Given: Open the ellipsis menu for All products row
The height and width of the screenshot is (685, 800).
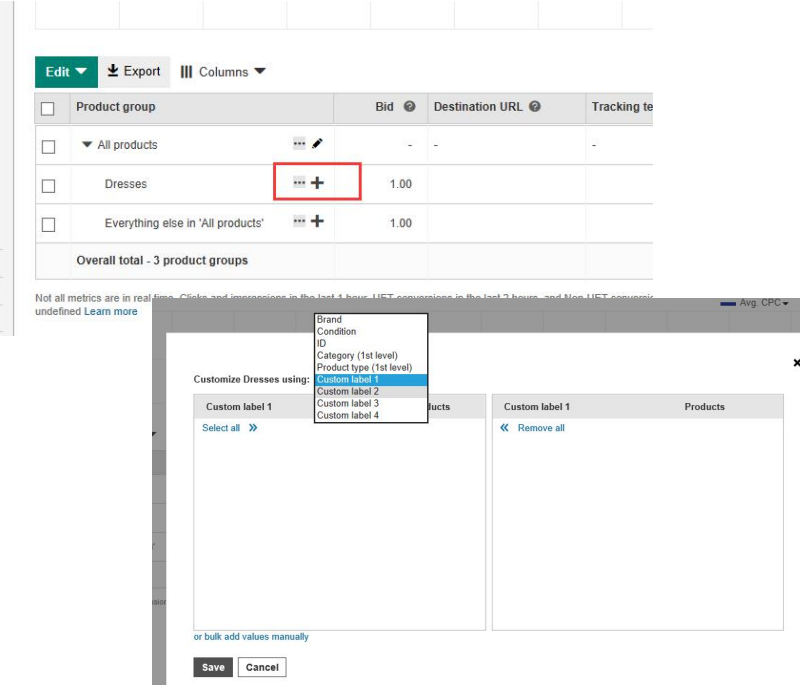Looking at the screenshot, I should (x=299, y=144).
